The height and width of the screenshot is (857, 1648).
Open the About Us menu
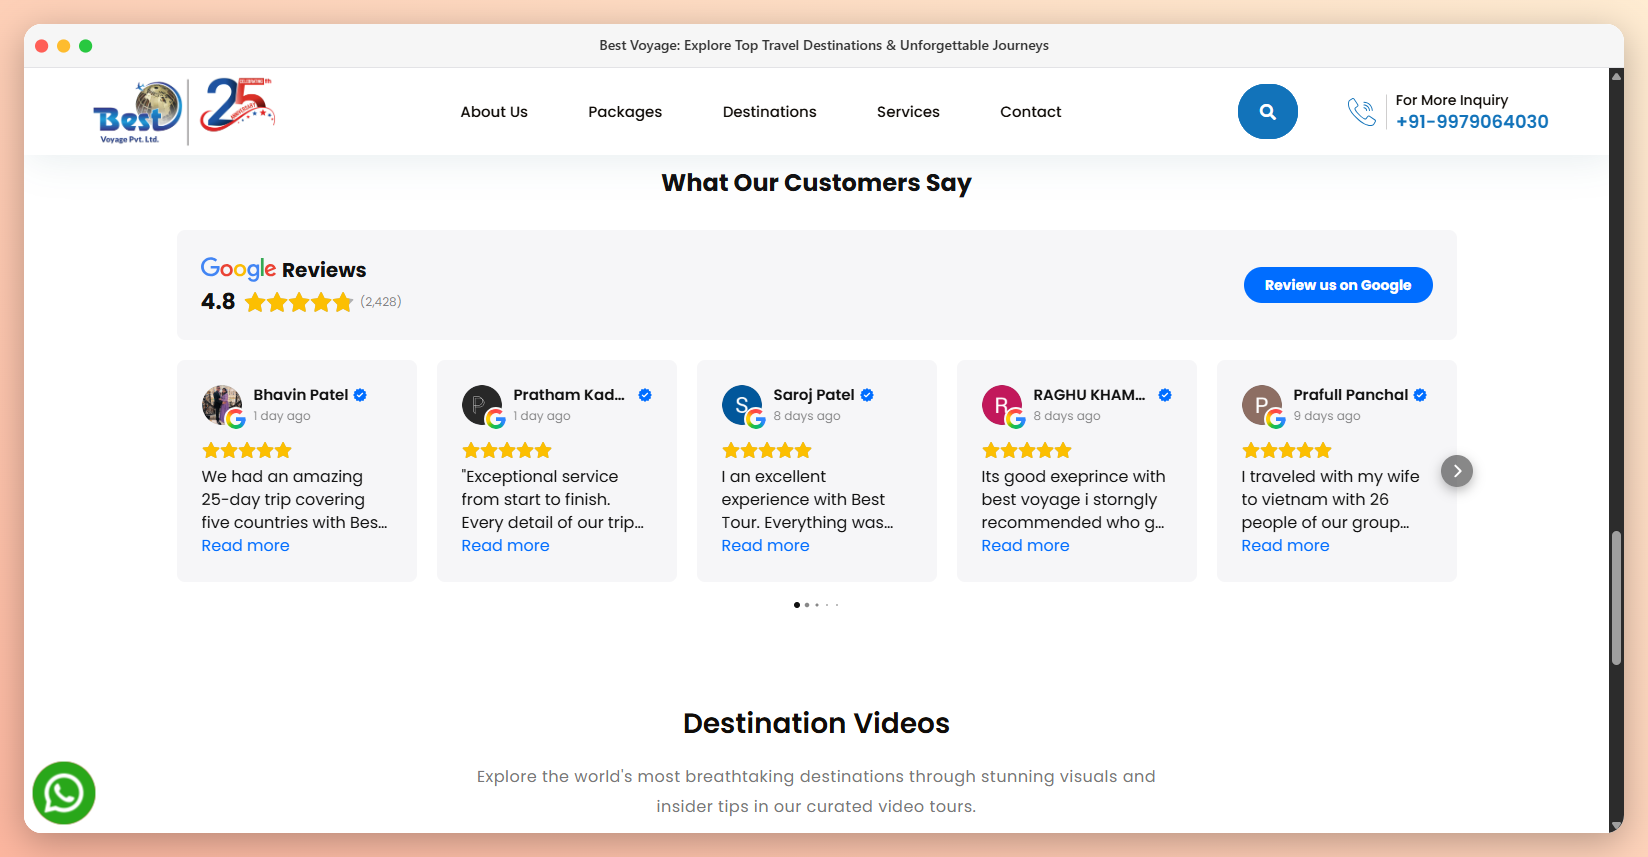(x=494, y=112)
